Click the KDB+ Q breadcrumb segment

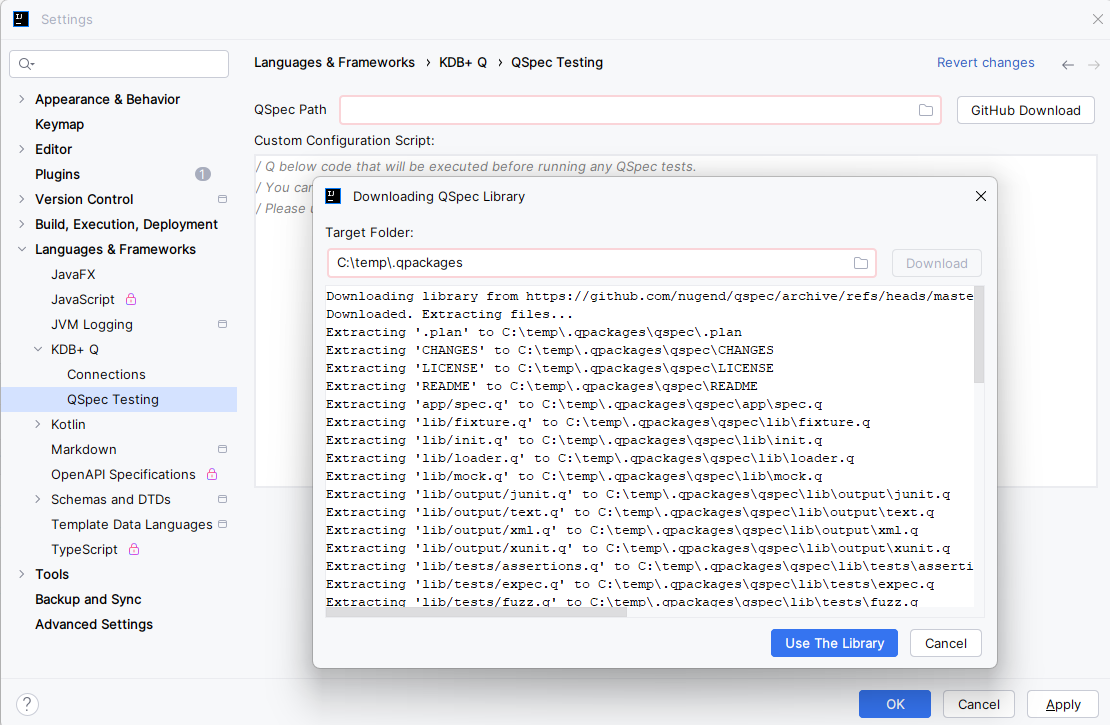pyautogui.click(x=463, y=62)
